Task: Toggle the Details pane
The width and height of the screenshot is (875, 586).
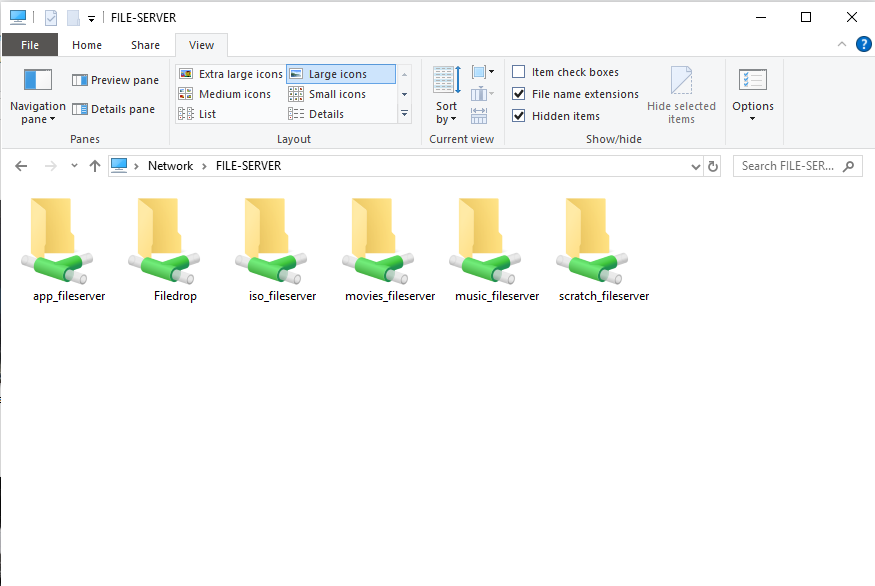Action: (114, 109)
